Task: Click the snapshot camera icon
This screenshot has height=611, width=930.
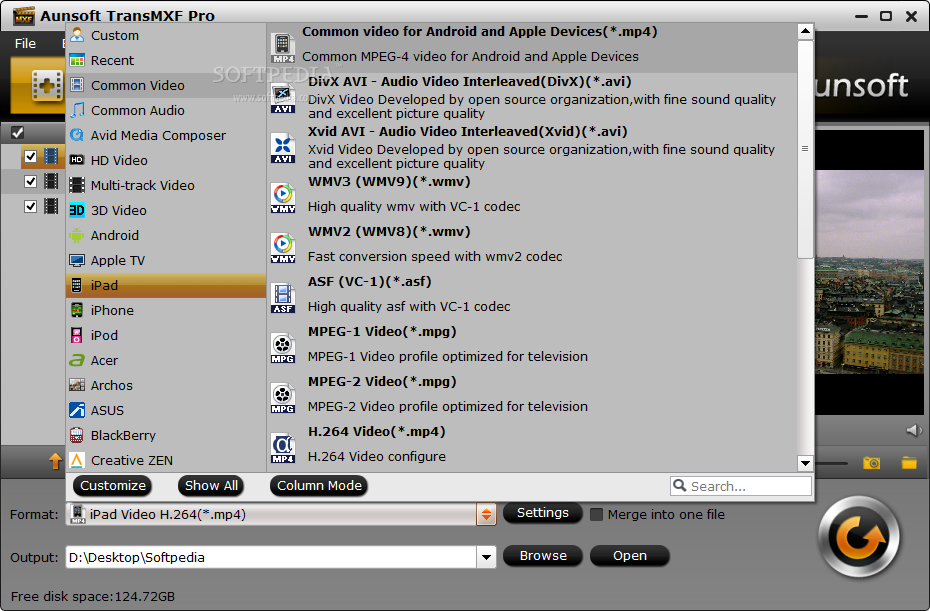Action: pos(871,463)
